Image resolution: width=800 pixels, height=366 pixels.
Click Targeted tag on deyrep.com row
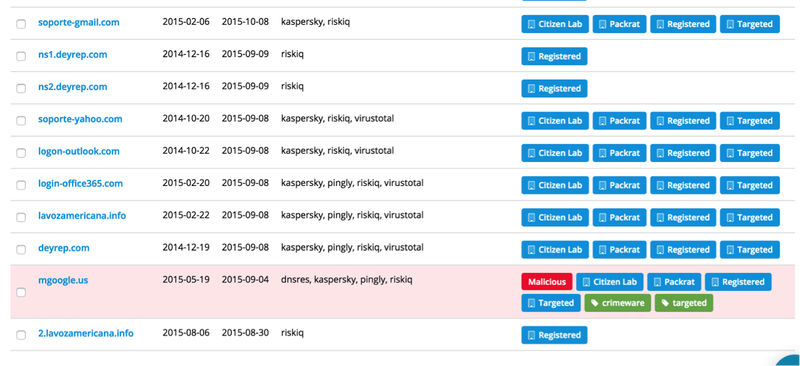point(750,249)
